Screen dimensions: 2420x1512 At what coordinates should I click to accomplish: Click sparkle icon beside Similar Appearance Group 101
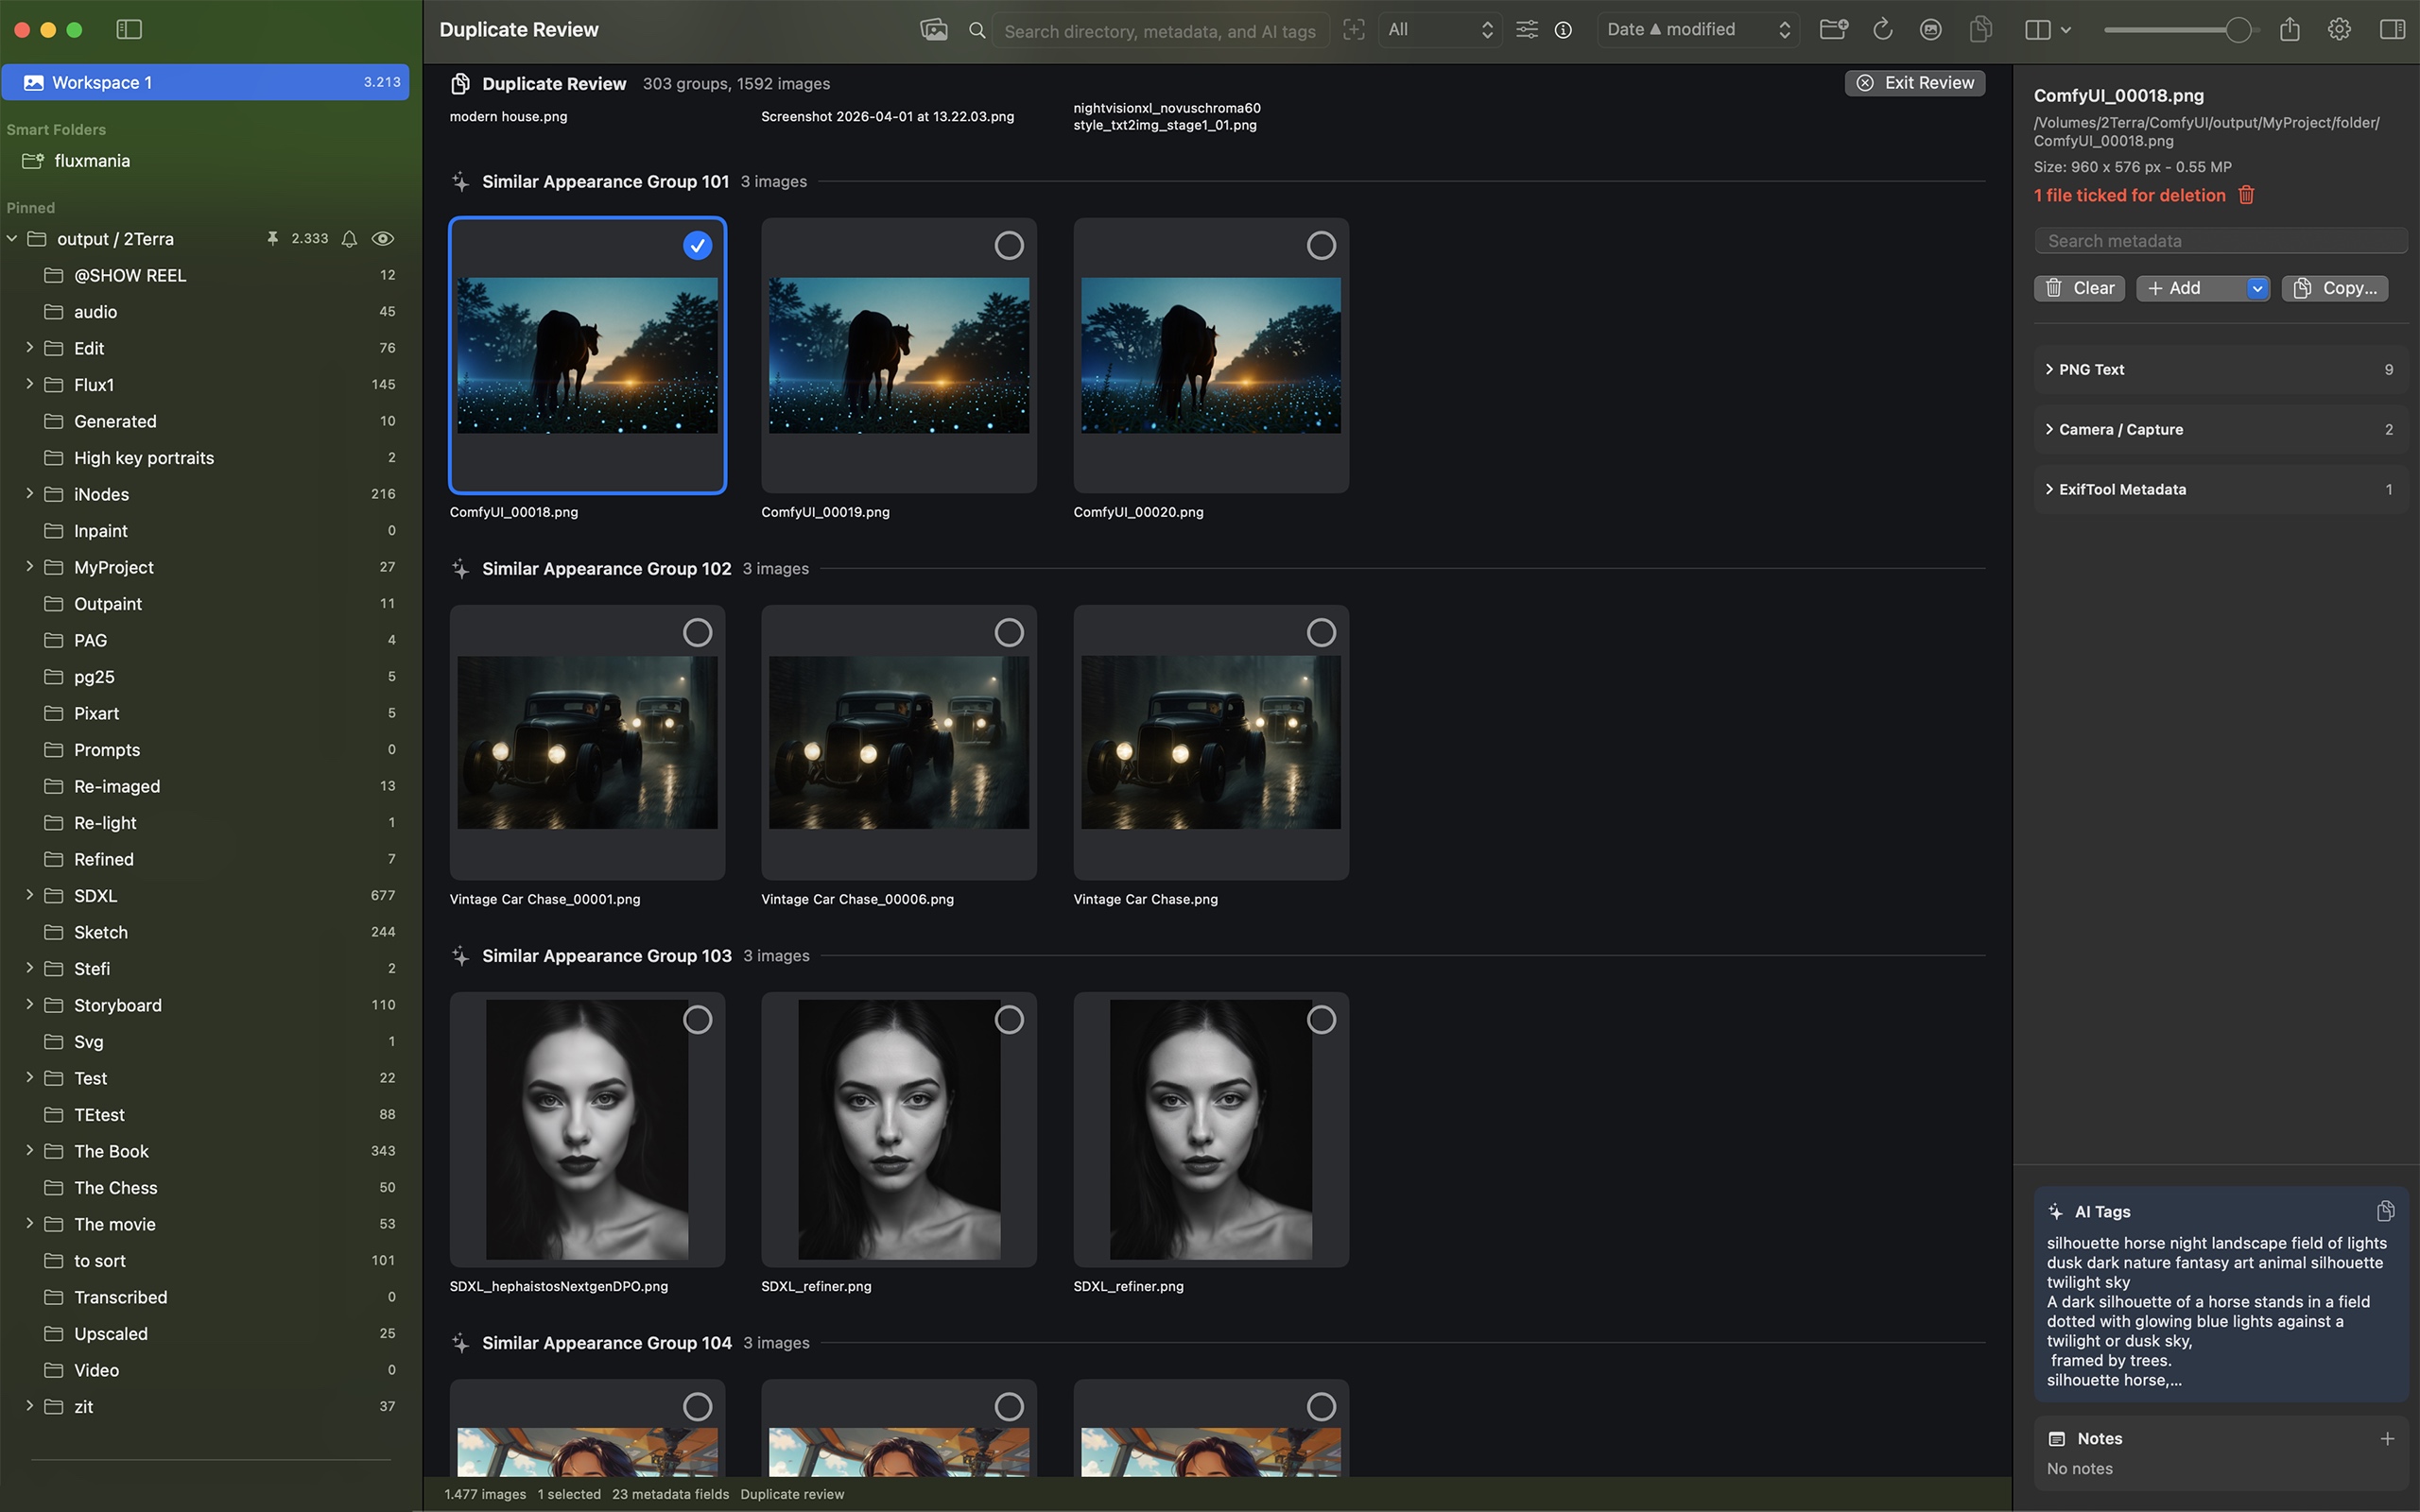[460, 182]
